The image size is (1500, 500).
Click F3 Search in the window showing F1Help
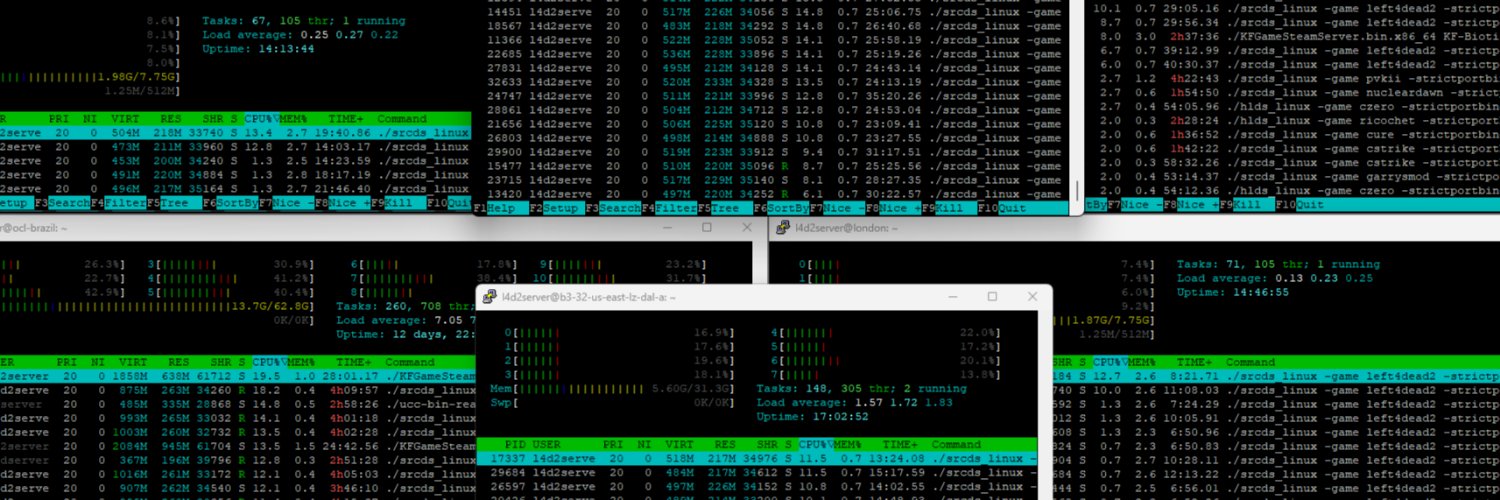coord(613,208)
